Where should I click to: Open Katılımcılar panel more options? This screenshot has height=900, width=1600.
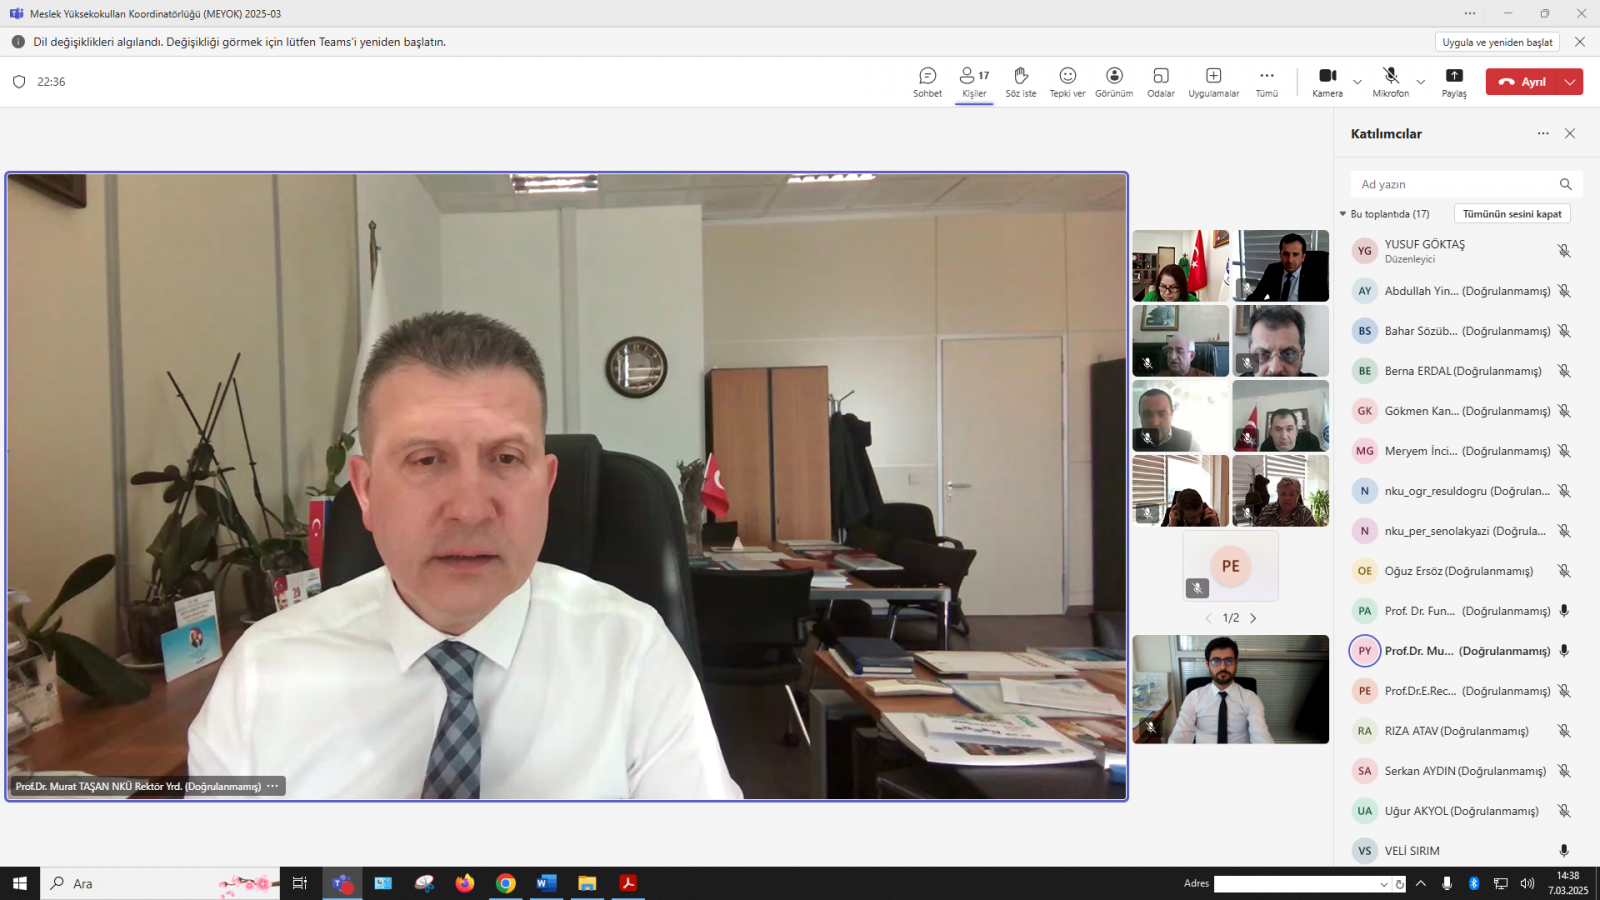1543,133
